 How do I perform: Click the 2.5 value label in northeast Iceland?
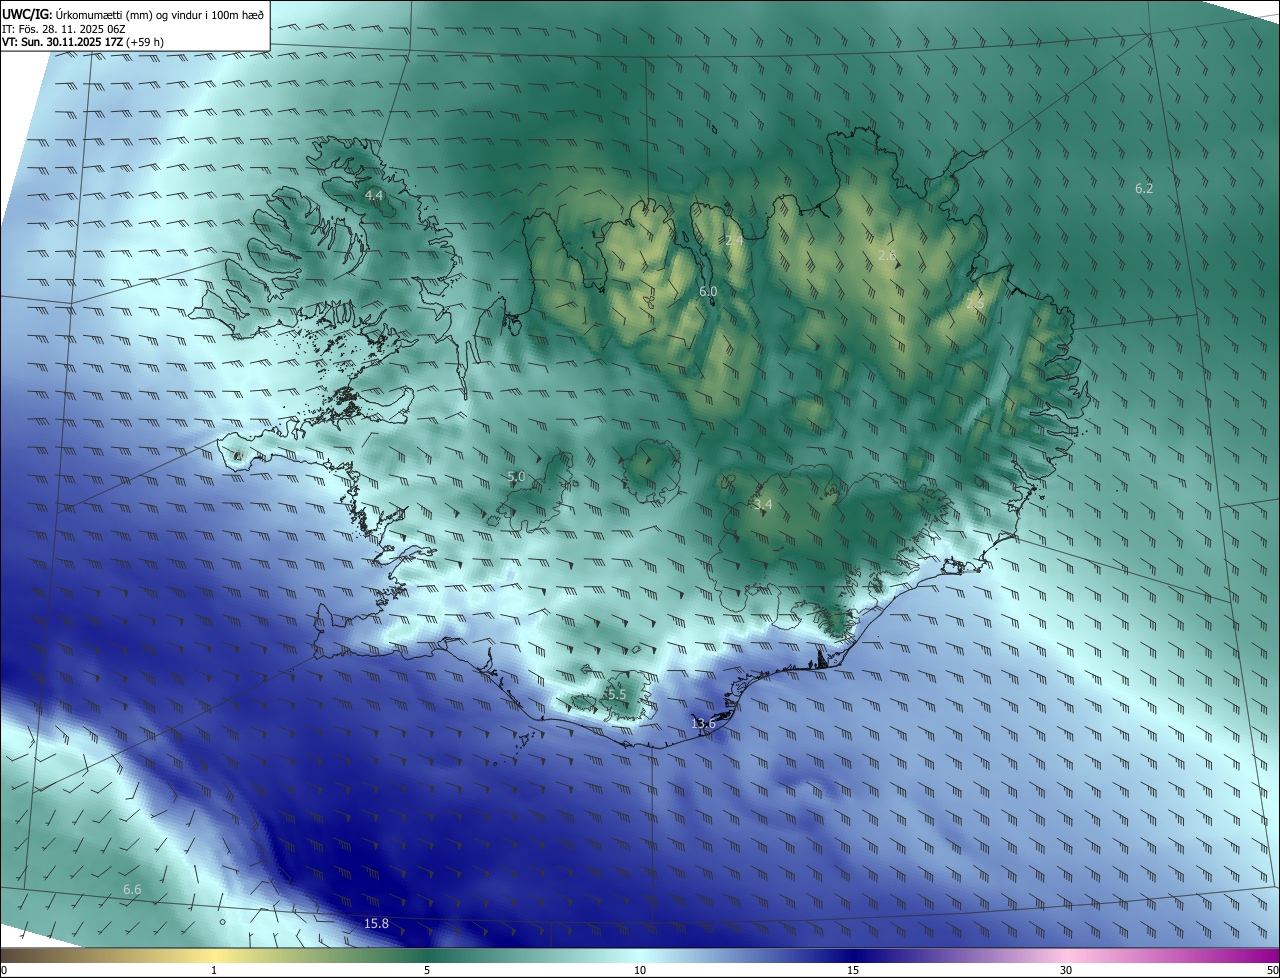[975, 303]
